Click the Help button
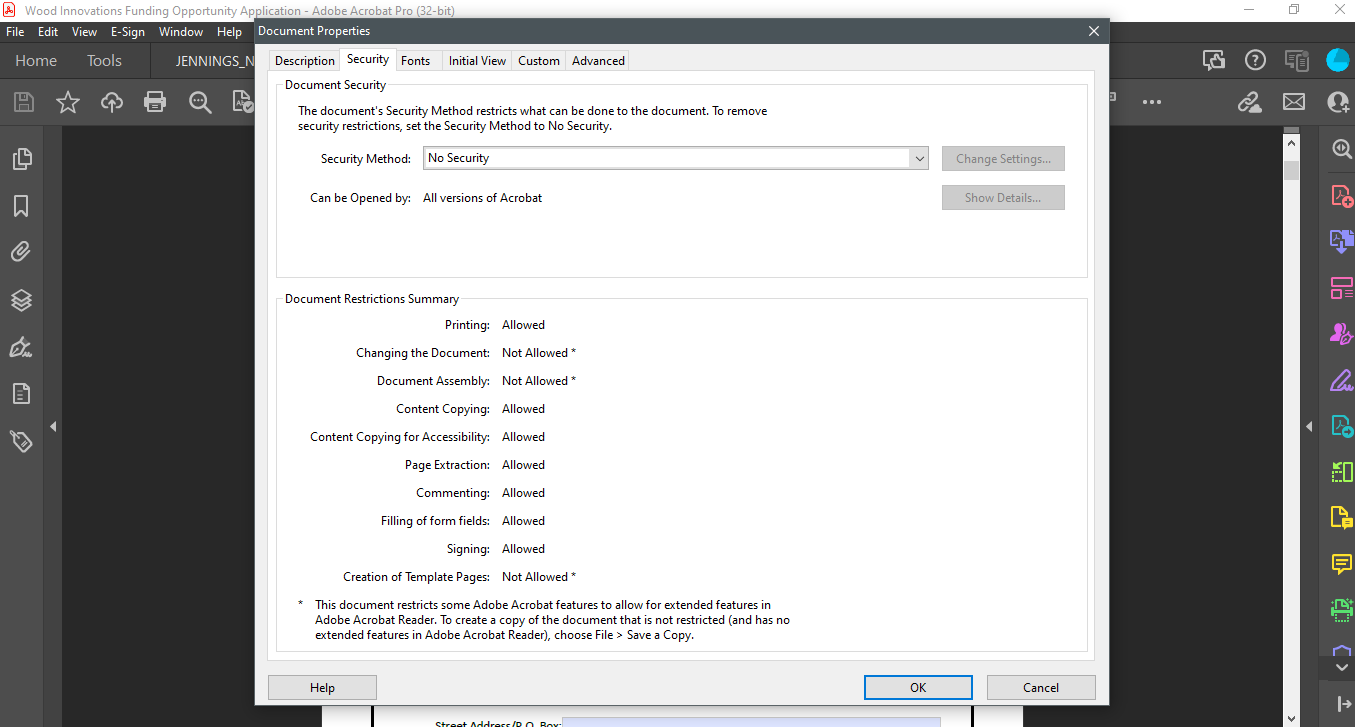The height and width of the screenshot is (727, 1355). point(321,687)
